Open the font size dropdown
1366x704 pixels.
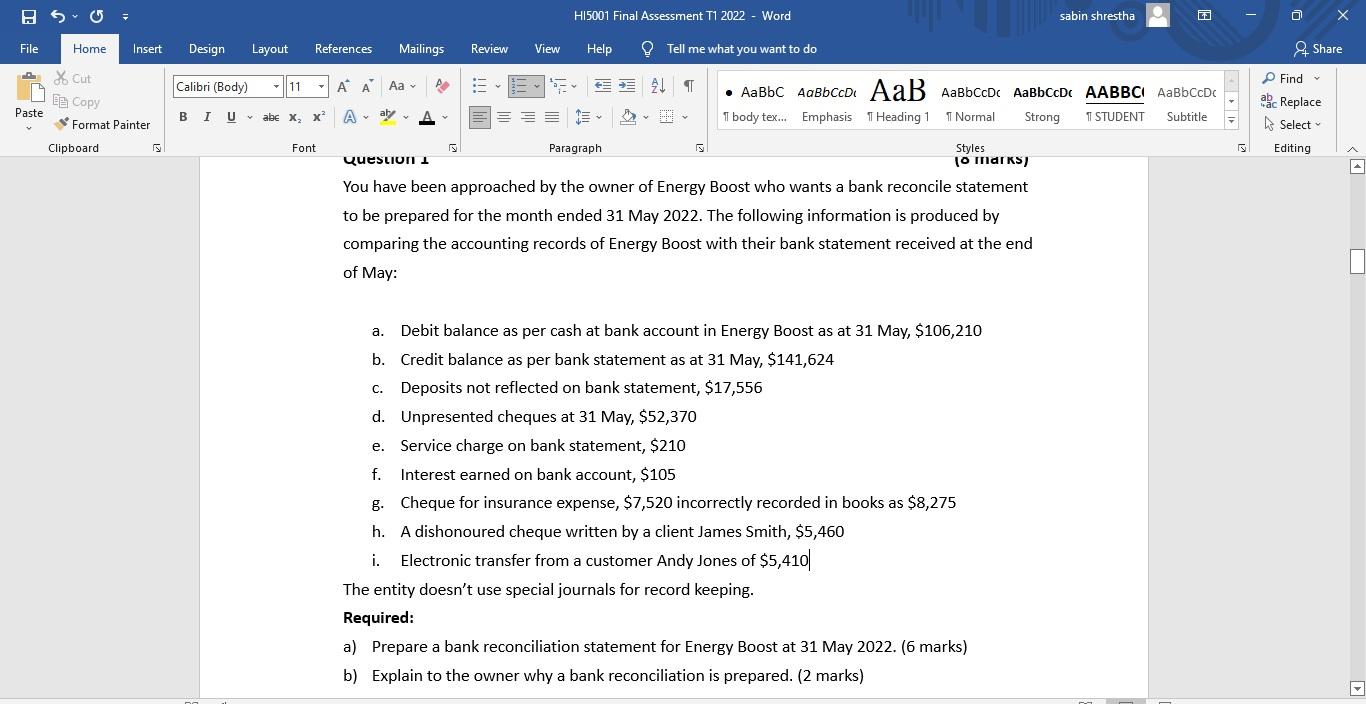319,86
